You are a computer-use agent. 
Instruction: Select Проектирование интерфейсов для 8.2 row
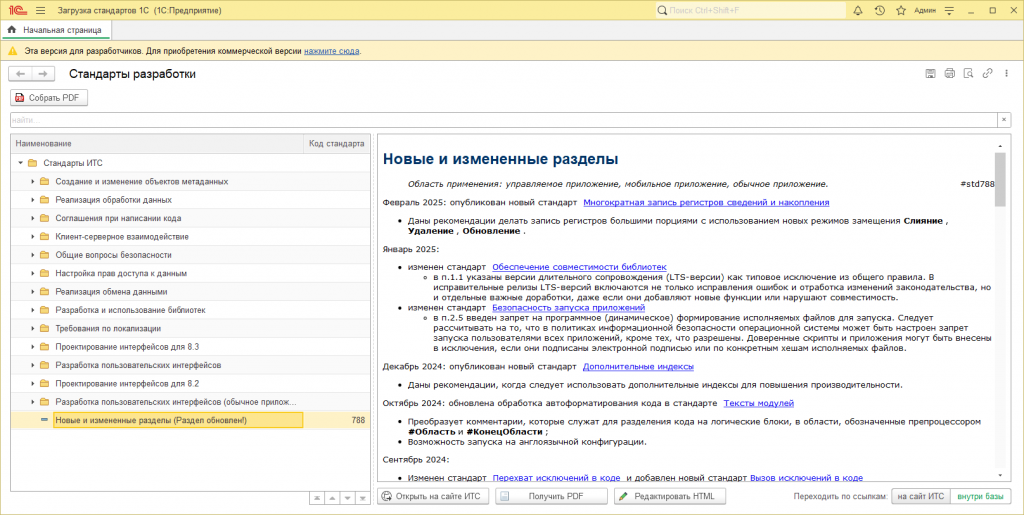(190, 384)
